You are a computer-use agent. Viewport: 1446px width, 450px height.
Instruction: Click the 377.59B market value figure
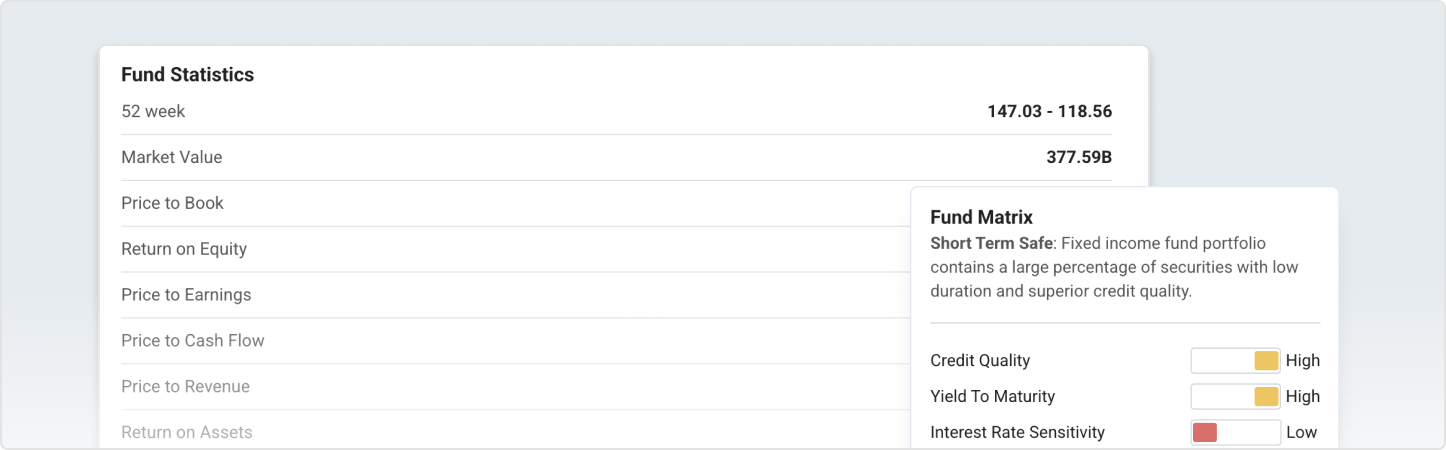[x=1079, y=158]
